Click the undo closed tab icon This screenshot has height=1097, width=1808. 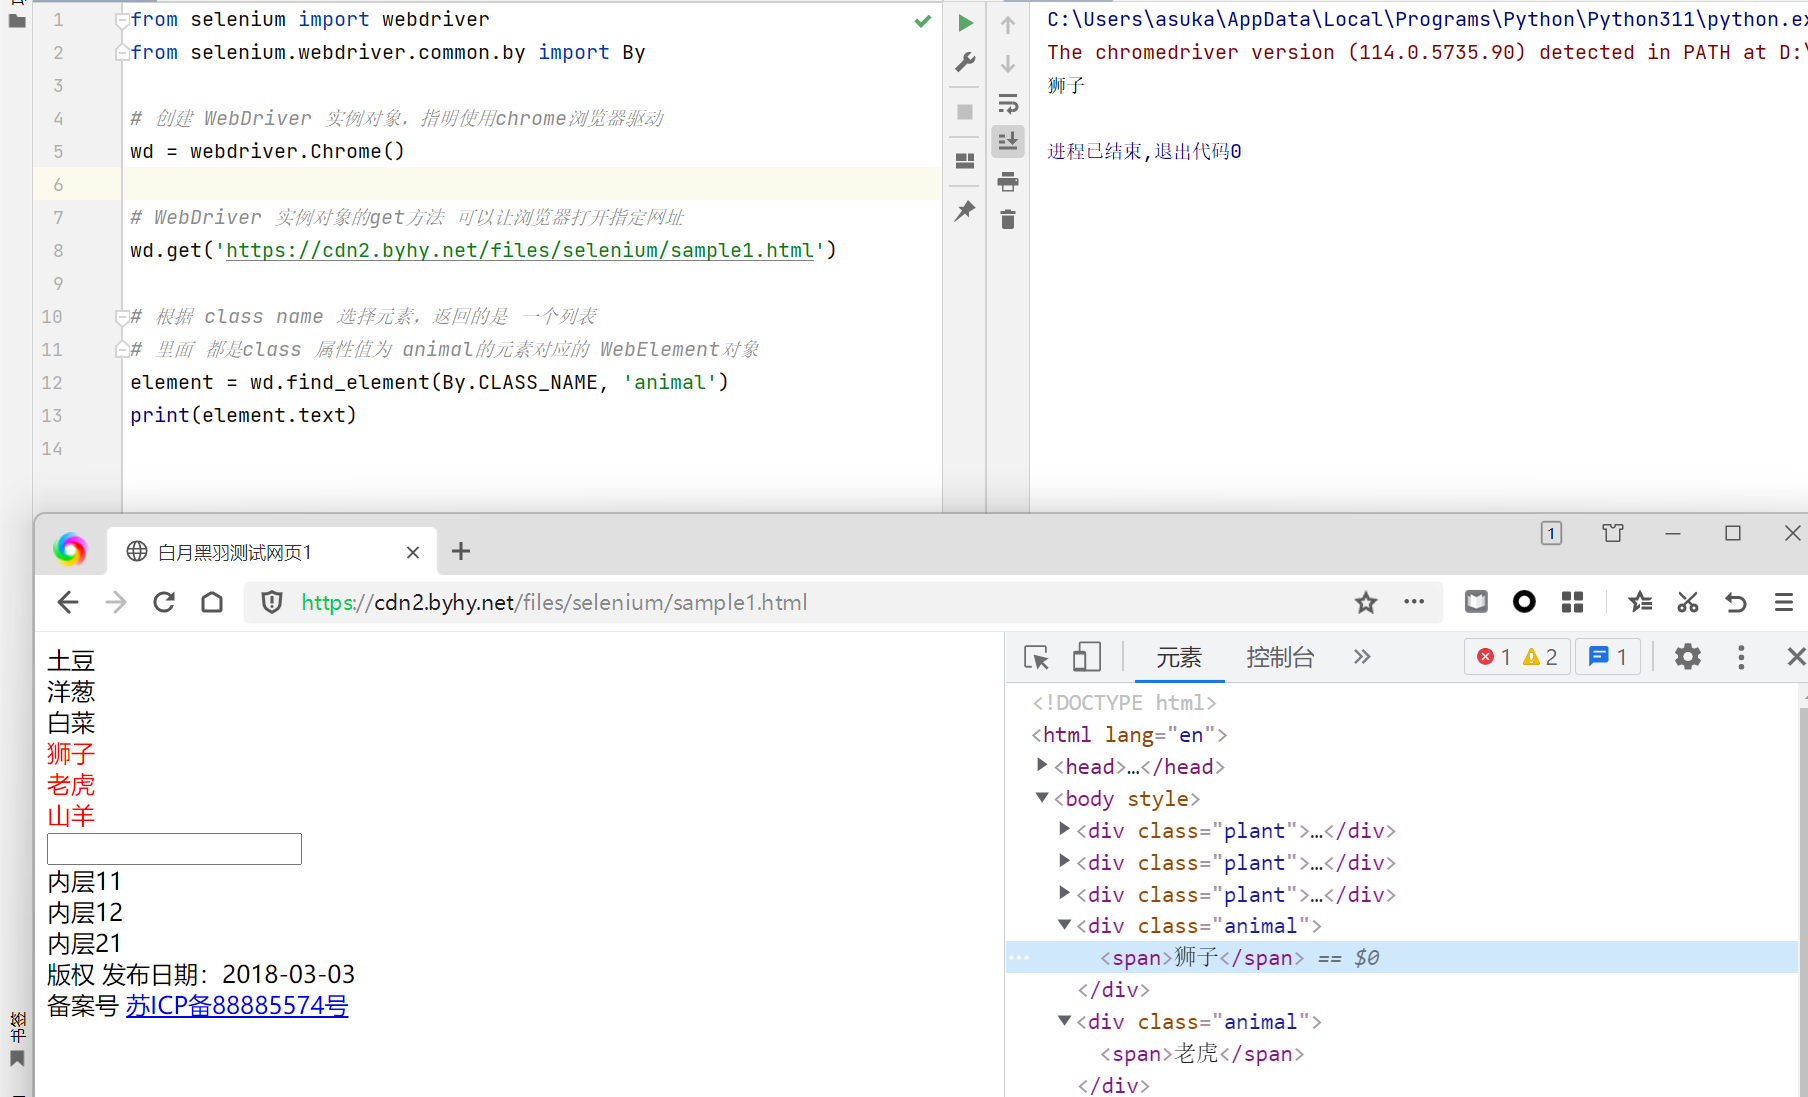1736,602
